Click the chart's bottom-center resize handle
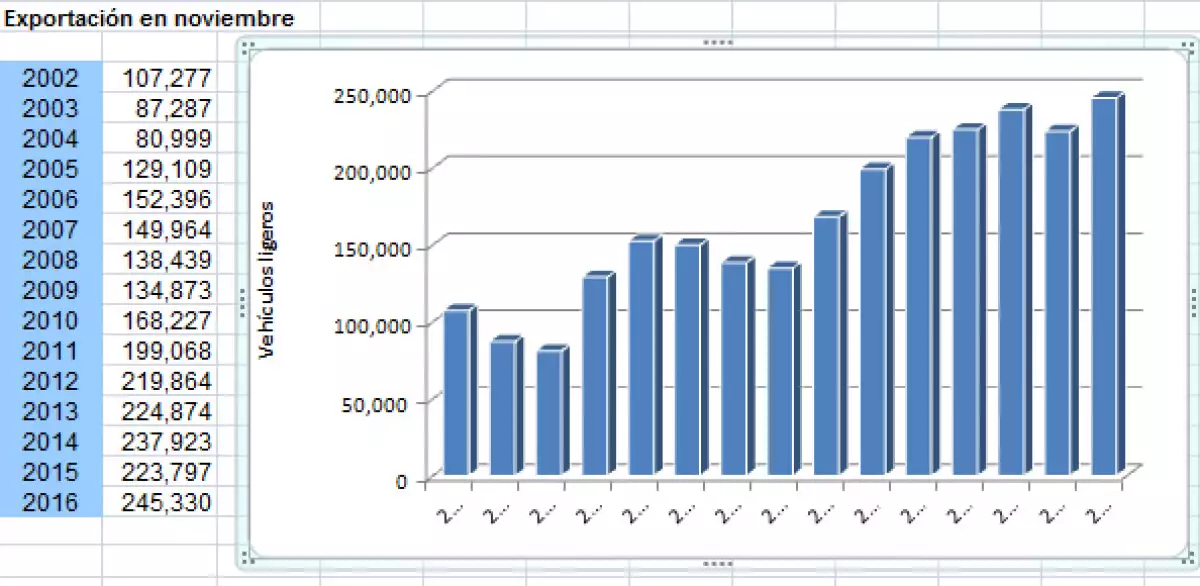 tap(718, 565)
